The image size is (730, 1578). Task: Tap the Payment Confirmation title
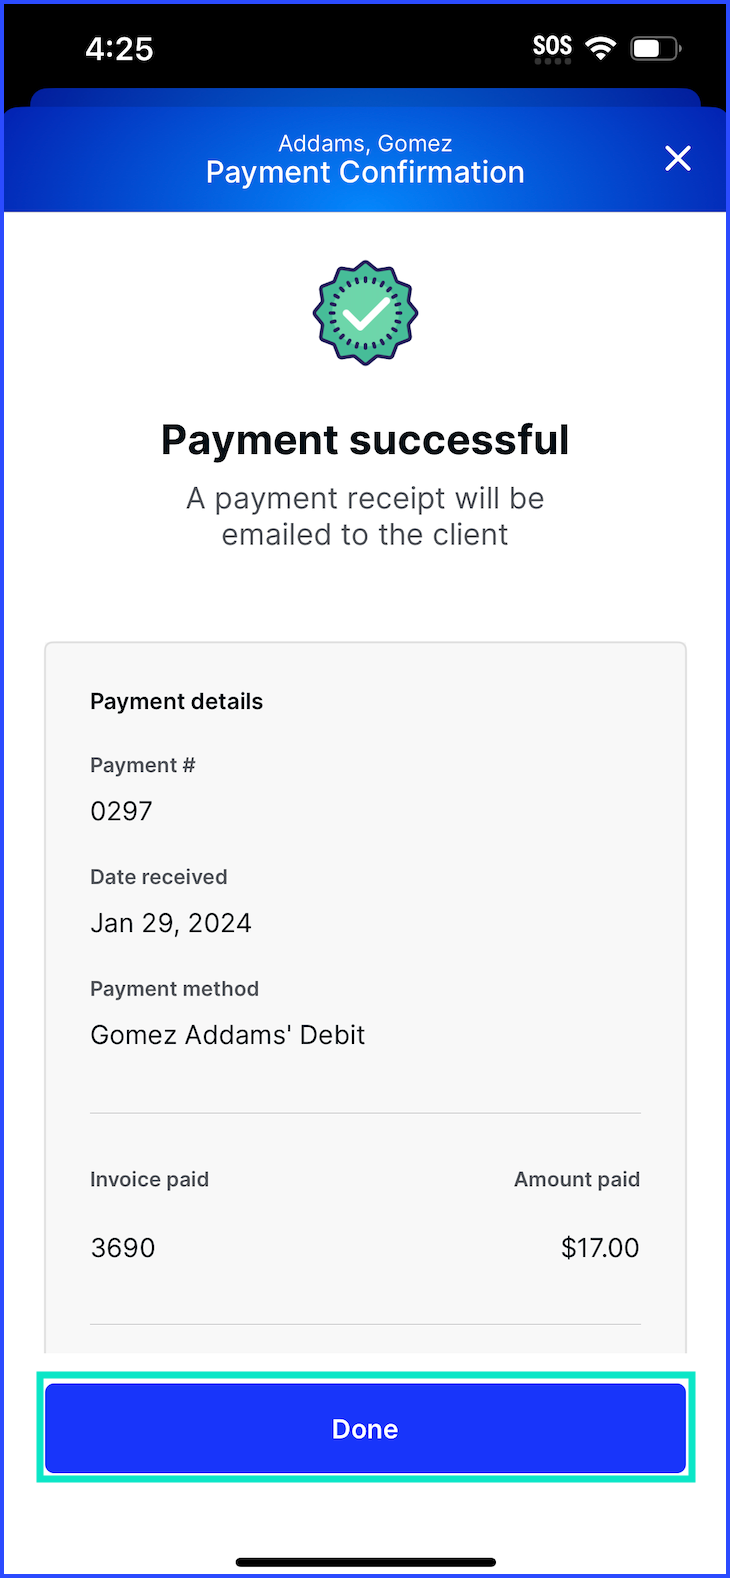point(365,172)
